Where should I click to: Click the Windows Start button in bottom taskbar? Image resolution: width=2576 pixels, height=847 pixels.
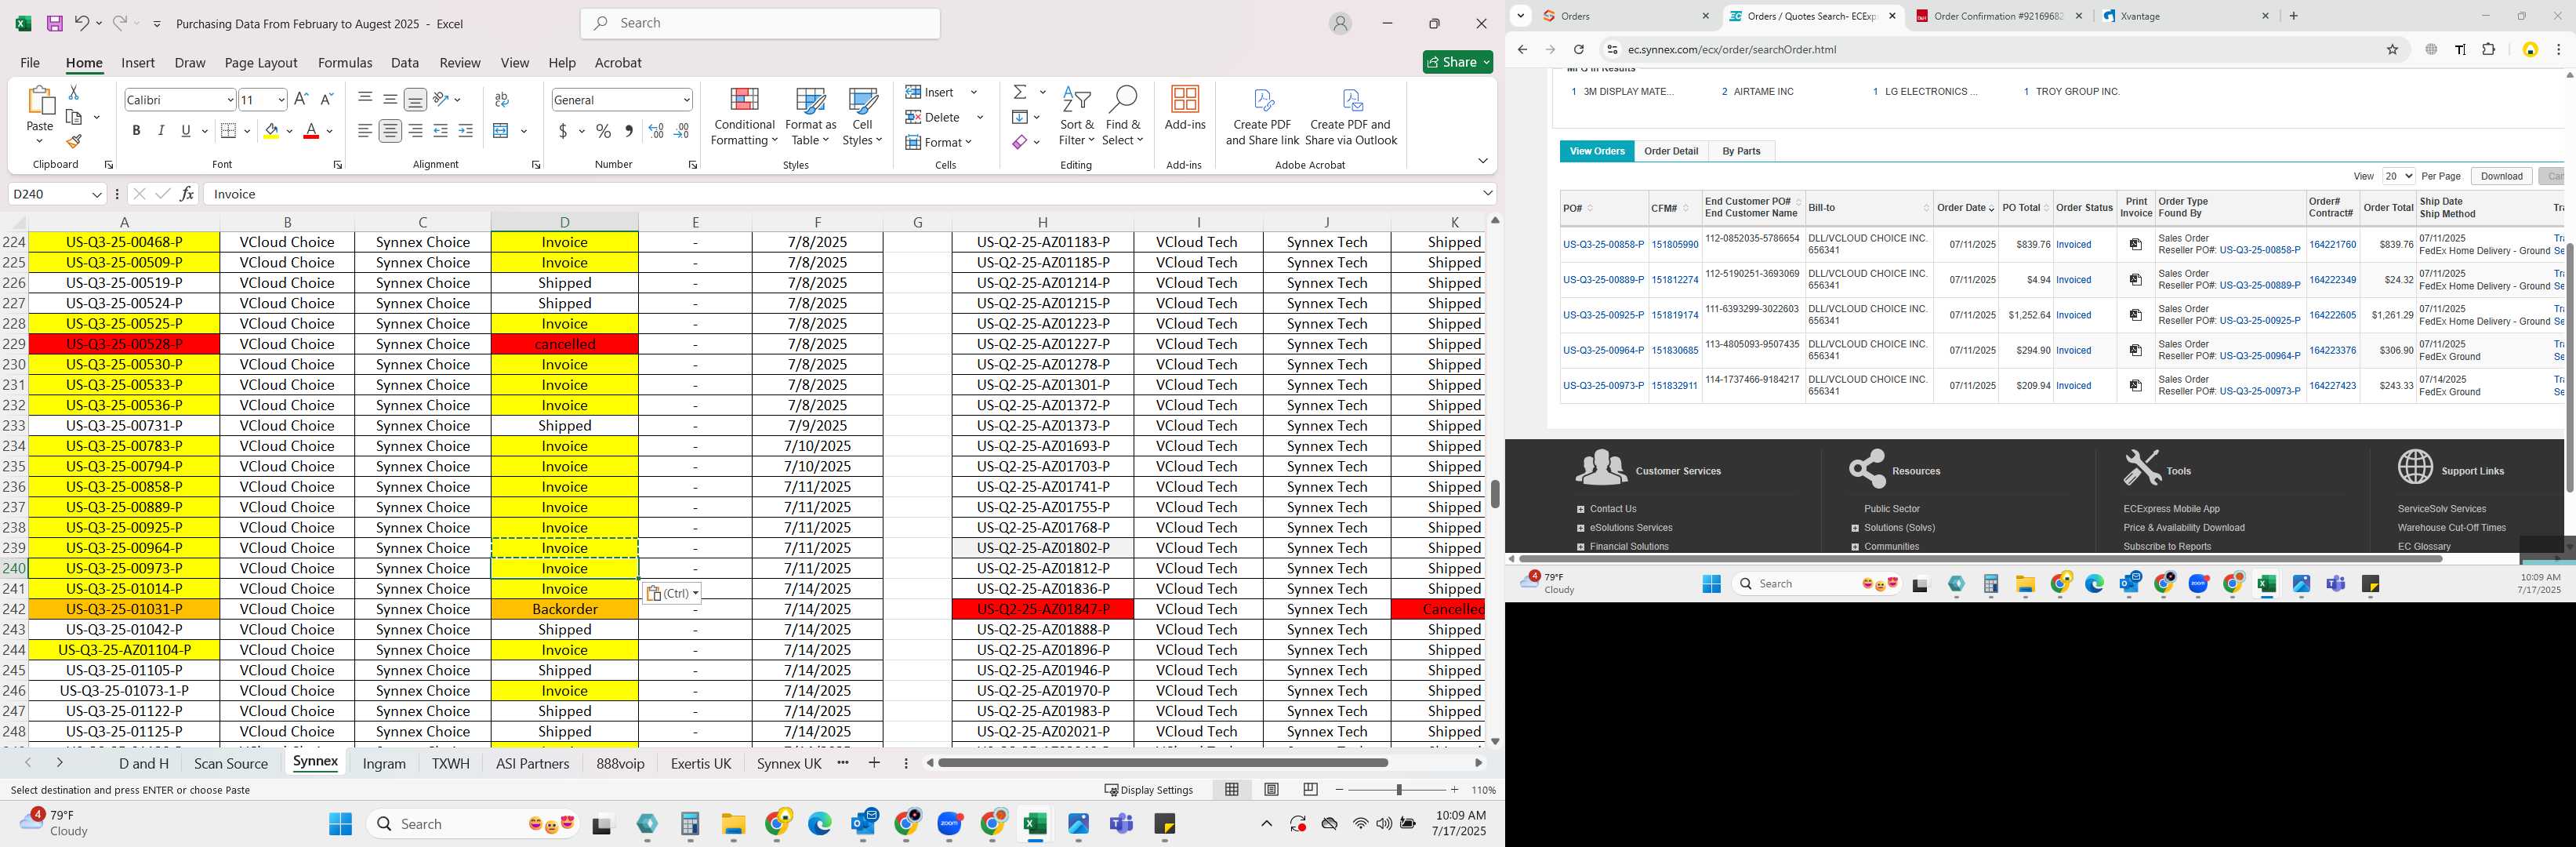[x=340, y=823]
